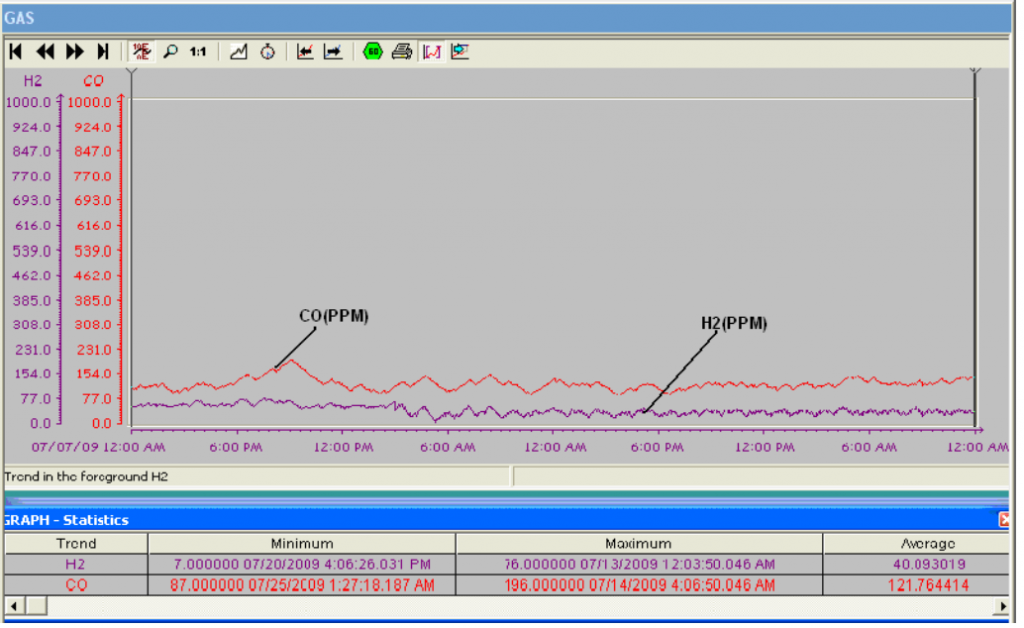
Task: Toggle the pressed ruler button in toolbar
Action: [x=141, y=52]
